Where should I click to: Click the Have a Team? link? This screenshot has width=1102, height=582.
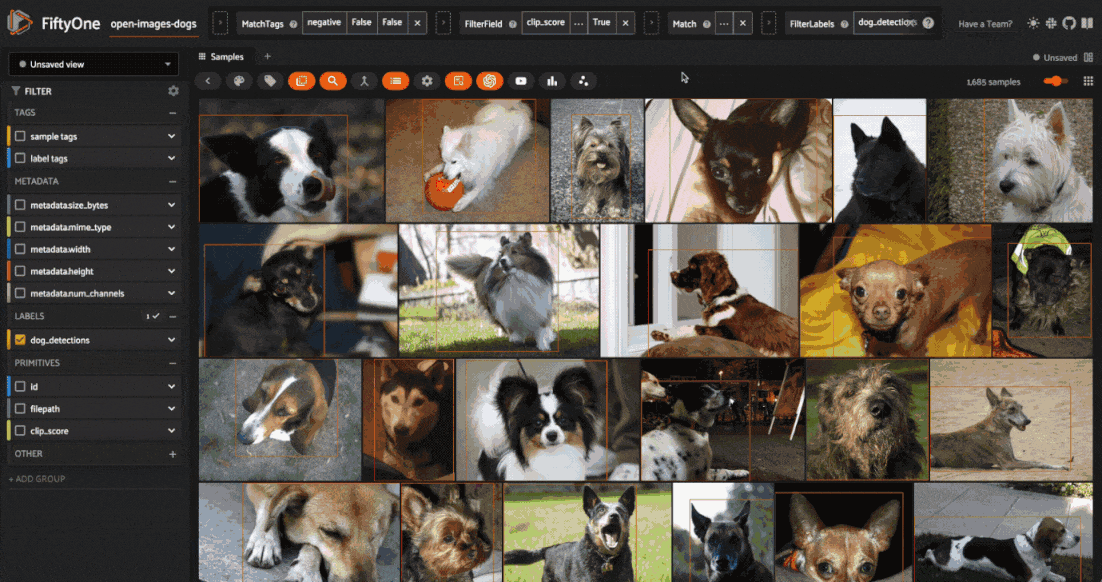click(x=984, y=23)
